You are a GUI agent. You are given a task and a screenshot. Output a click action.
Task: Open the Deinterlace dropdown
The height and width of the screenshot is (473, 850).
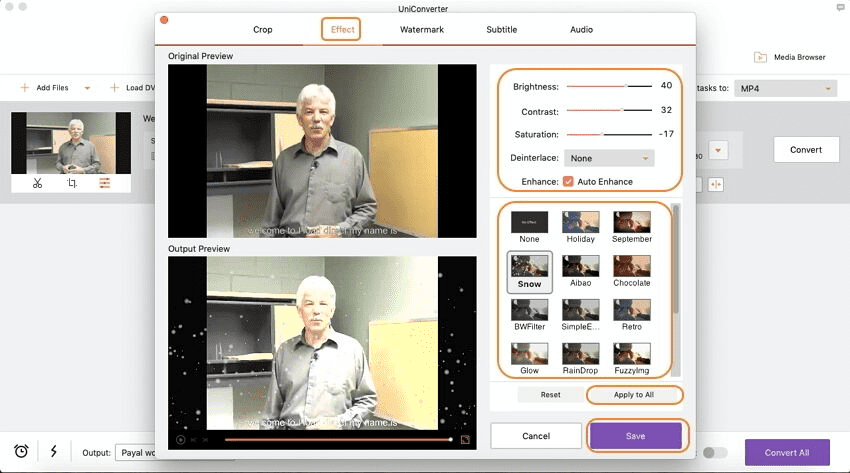click(x=609, y=158)
